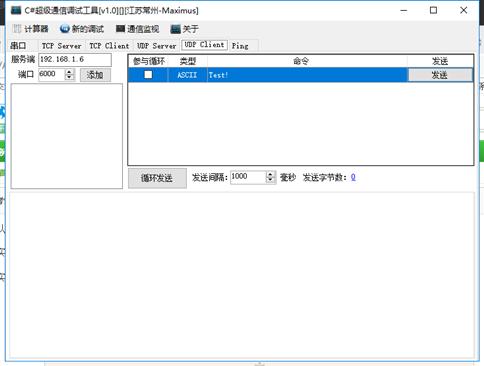Focus the 服务端 IP address field
Image resolution: width=484 pixels, height=366 pixels.
(x=75, y=60)
